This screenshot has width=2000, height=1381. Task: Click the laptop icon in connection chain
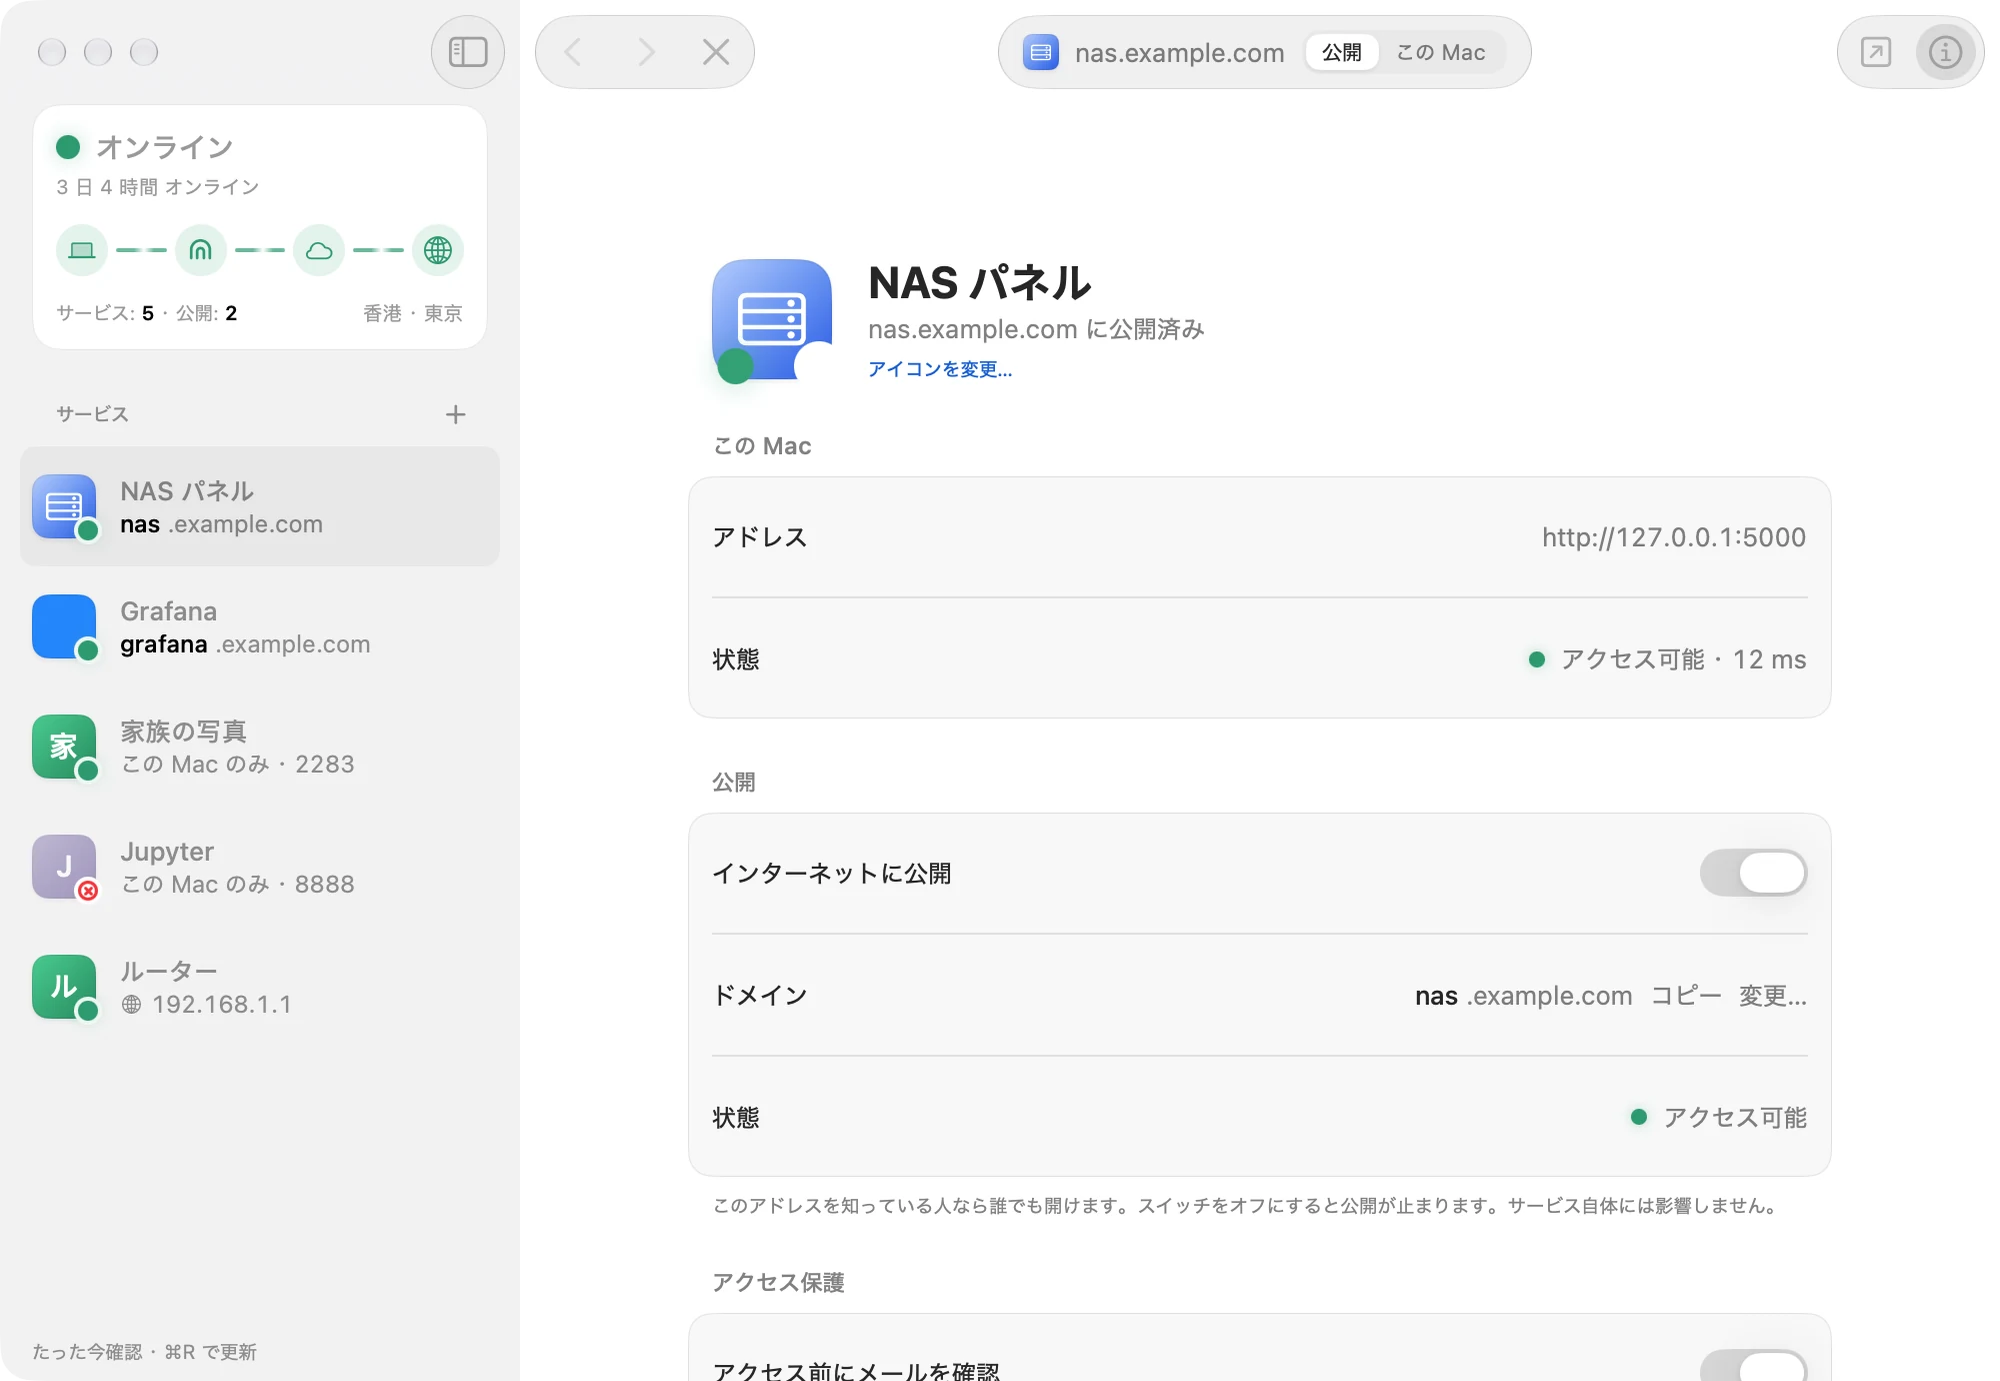[x=82, y=250]
